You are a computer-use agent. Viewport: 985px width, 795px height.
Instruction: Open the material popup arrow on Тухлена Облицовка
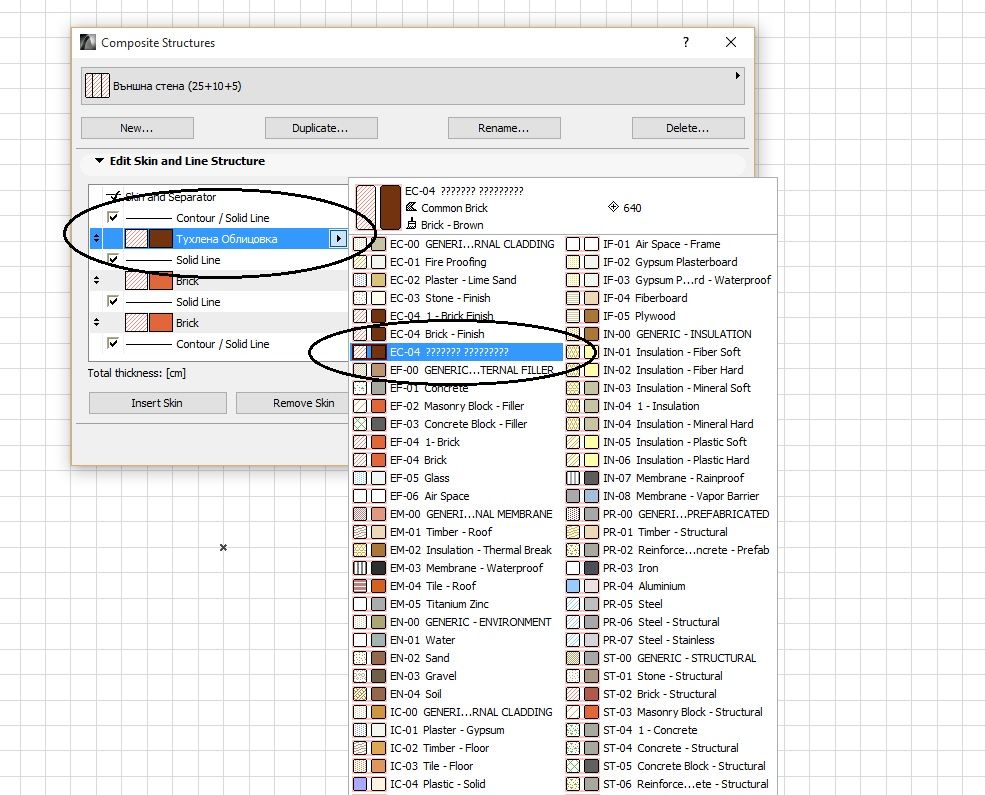click(337, 239)
